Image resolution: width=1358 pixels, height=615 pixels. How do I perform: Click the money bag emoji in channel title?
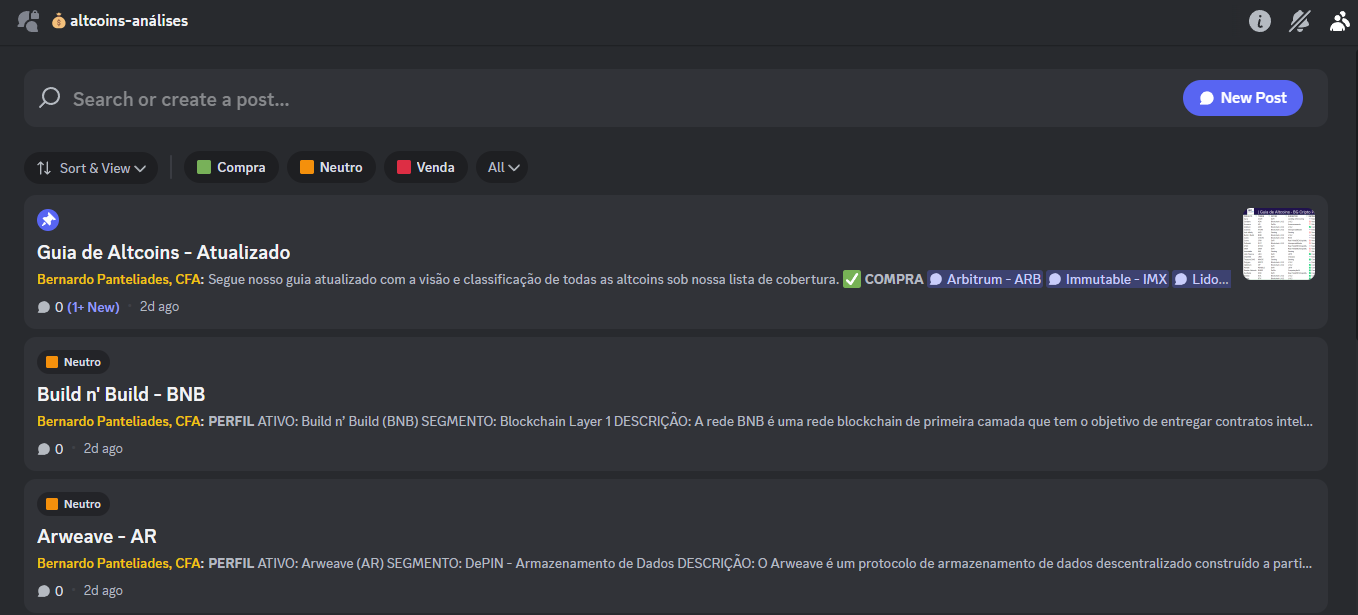58,20
